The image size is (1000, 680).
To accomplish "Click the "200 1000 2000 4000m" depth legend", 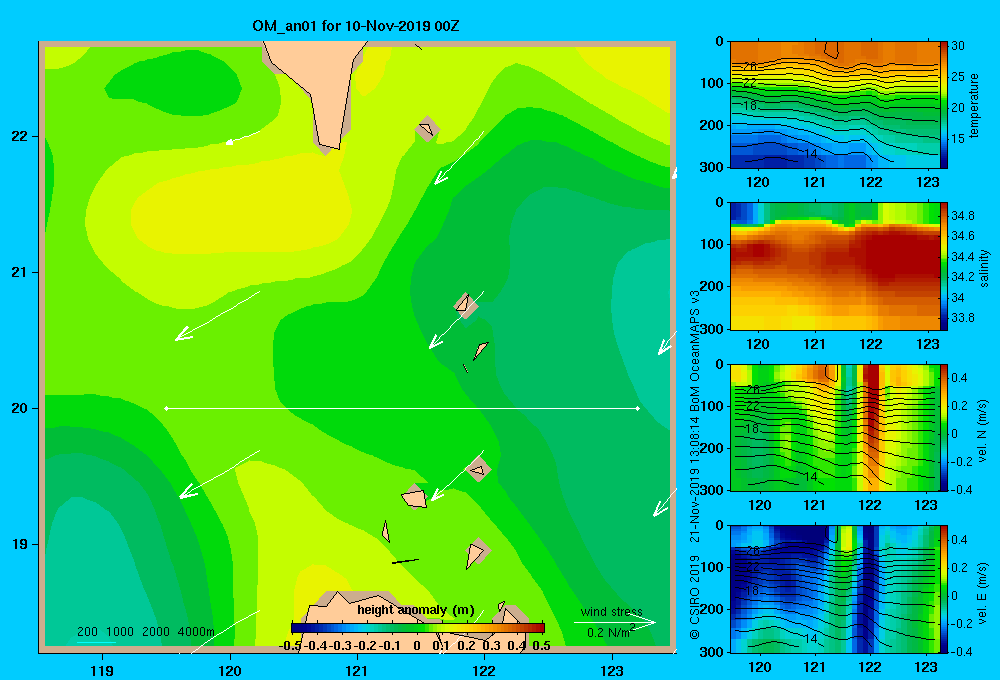I will coord(145,632).
